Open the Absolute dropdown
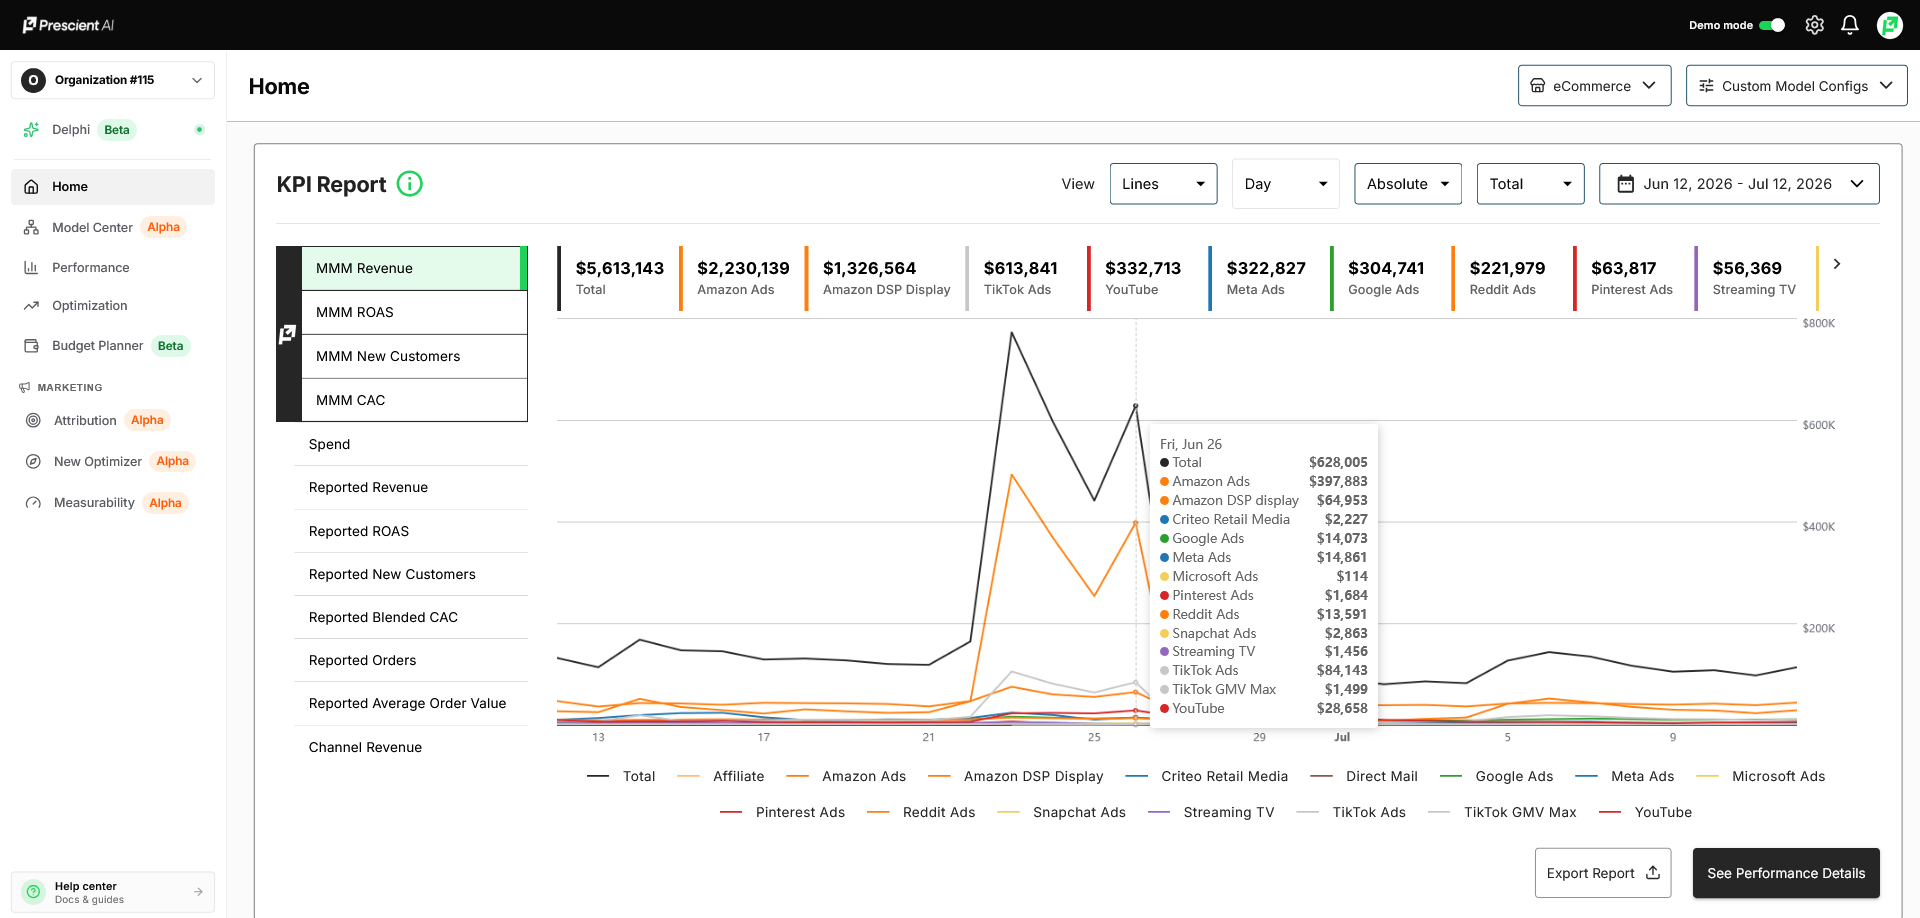 [1407, 184]
